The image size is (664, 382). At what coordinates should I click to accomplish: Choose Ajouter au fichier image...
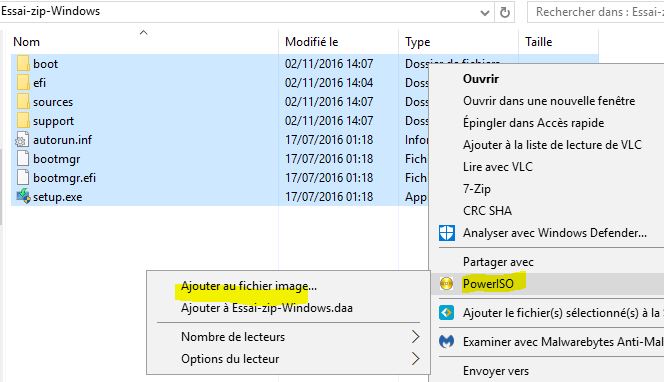[249, 286]
